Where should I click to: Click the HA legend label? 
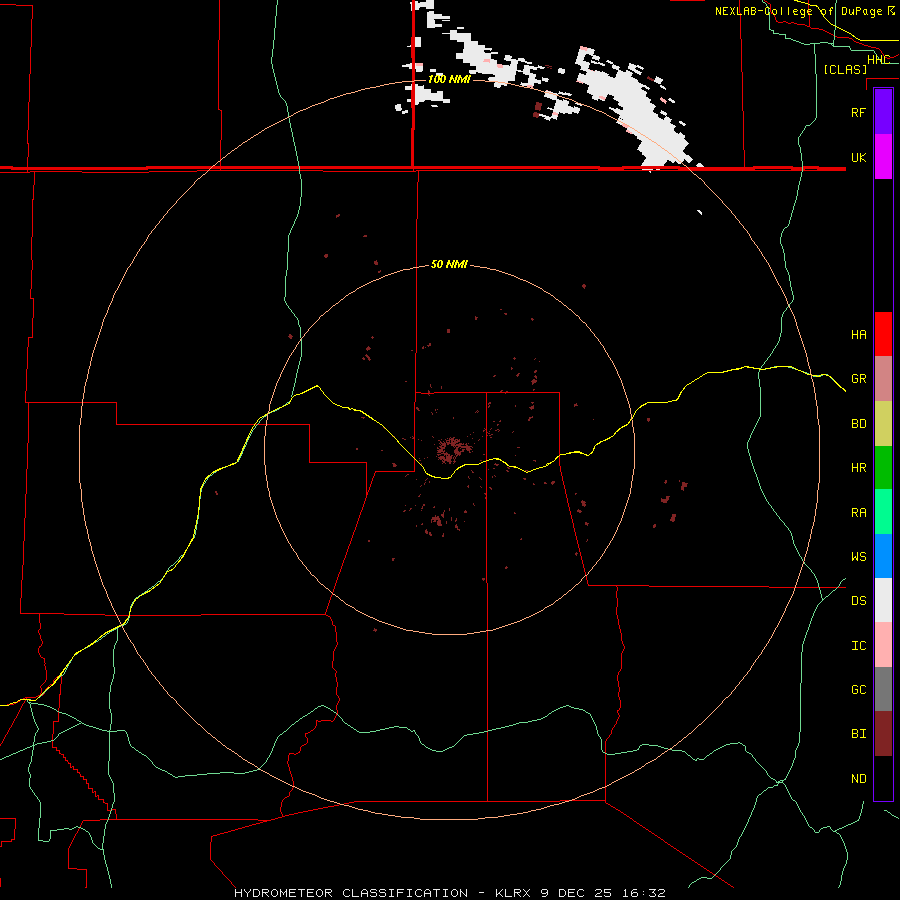[859, 334]
